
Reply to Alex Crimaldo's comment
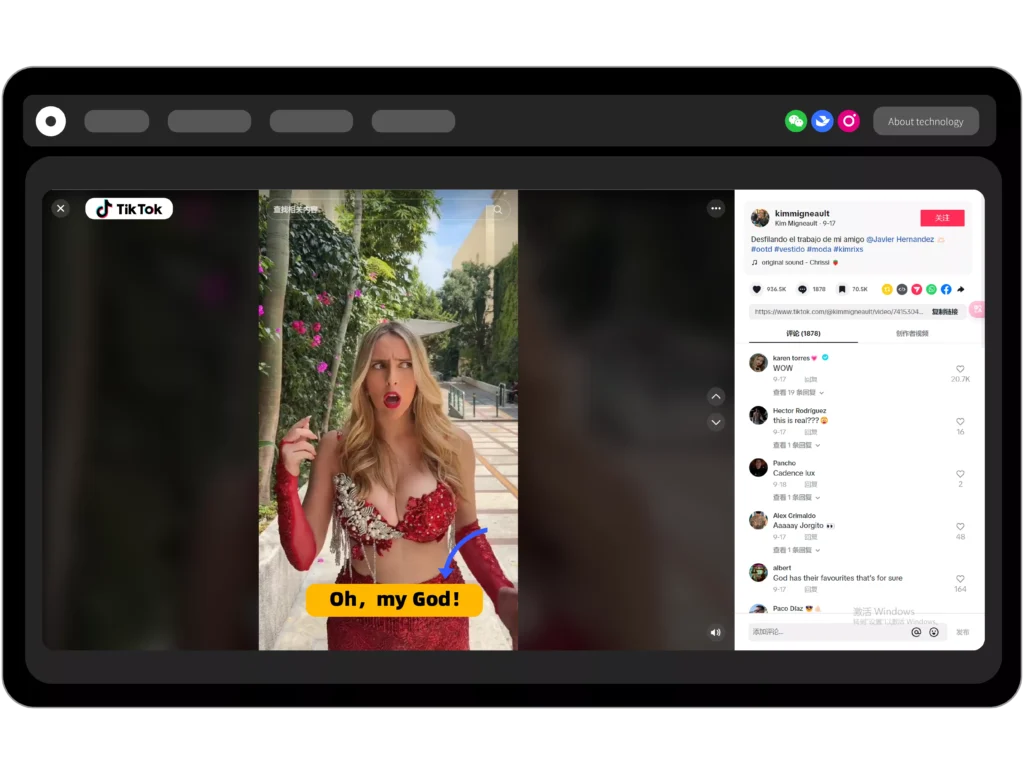pos(810,537)
